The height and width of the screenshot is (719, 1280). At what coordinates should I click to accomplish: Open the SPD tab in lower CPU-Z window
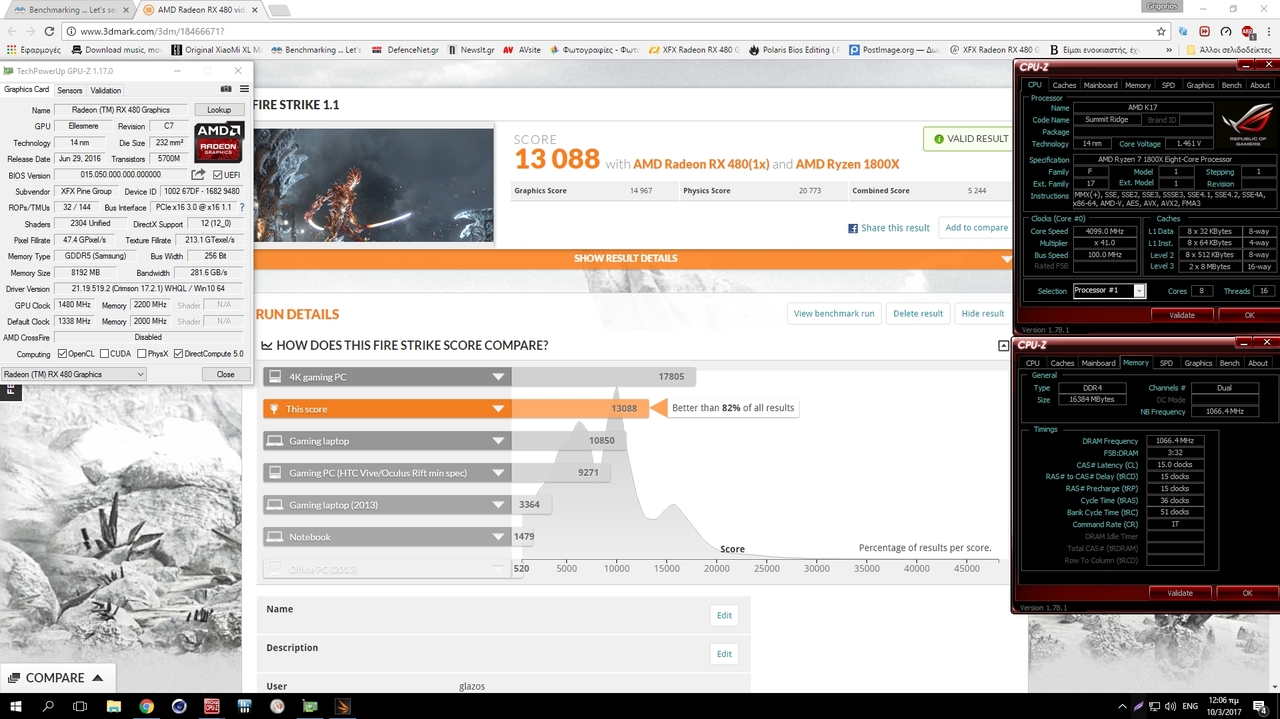coord(1166,363)
